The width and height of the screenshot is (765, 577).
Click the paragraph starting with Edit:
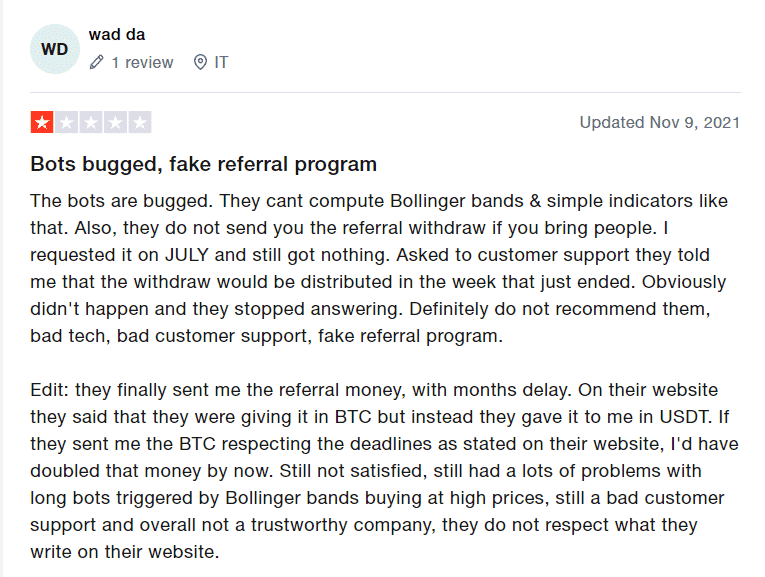[384, 471]
